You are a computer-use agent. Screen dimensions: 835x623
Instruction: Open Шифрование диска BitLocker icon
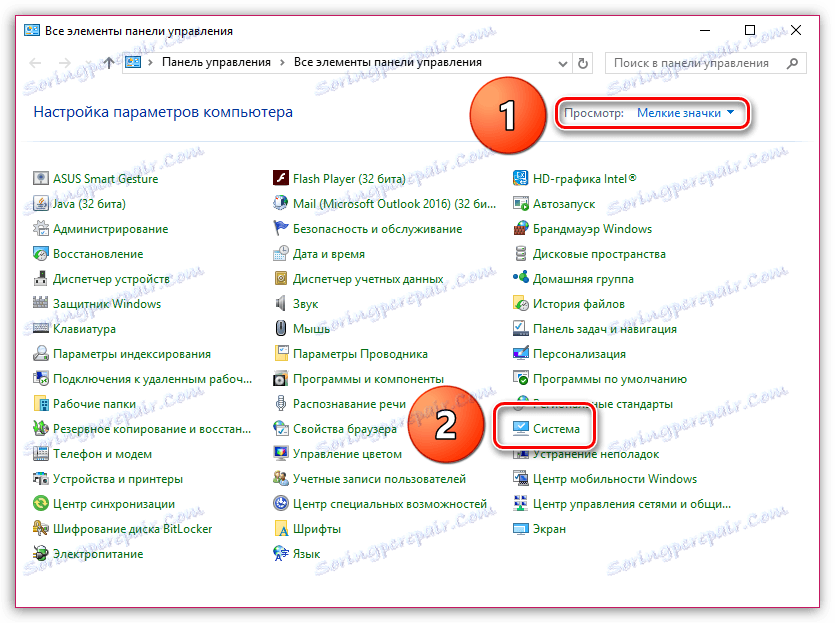40,529
